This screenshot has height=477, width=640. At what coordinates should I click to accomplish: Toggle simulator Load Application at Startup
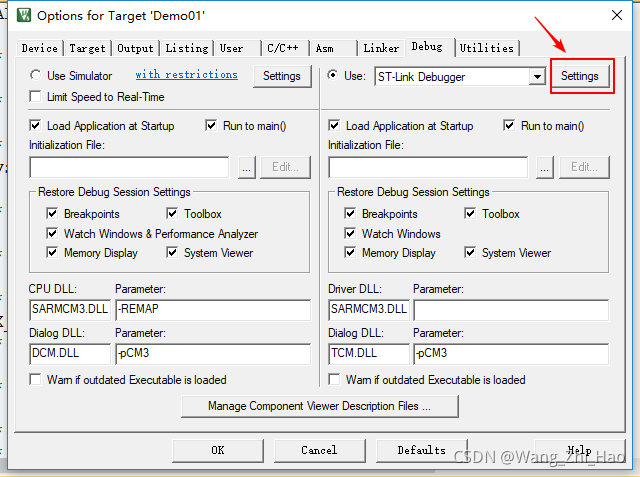pyautogui.click(x=36, y=125)
